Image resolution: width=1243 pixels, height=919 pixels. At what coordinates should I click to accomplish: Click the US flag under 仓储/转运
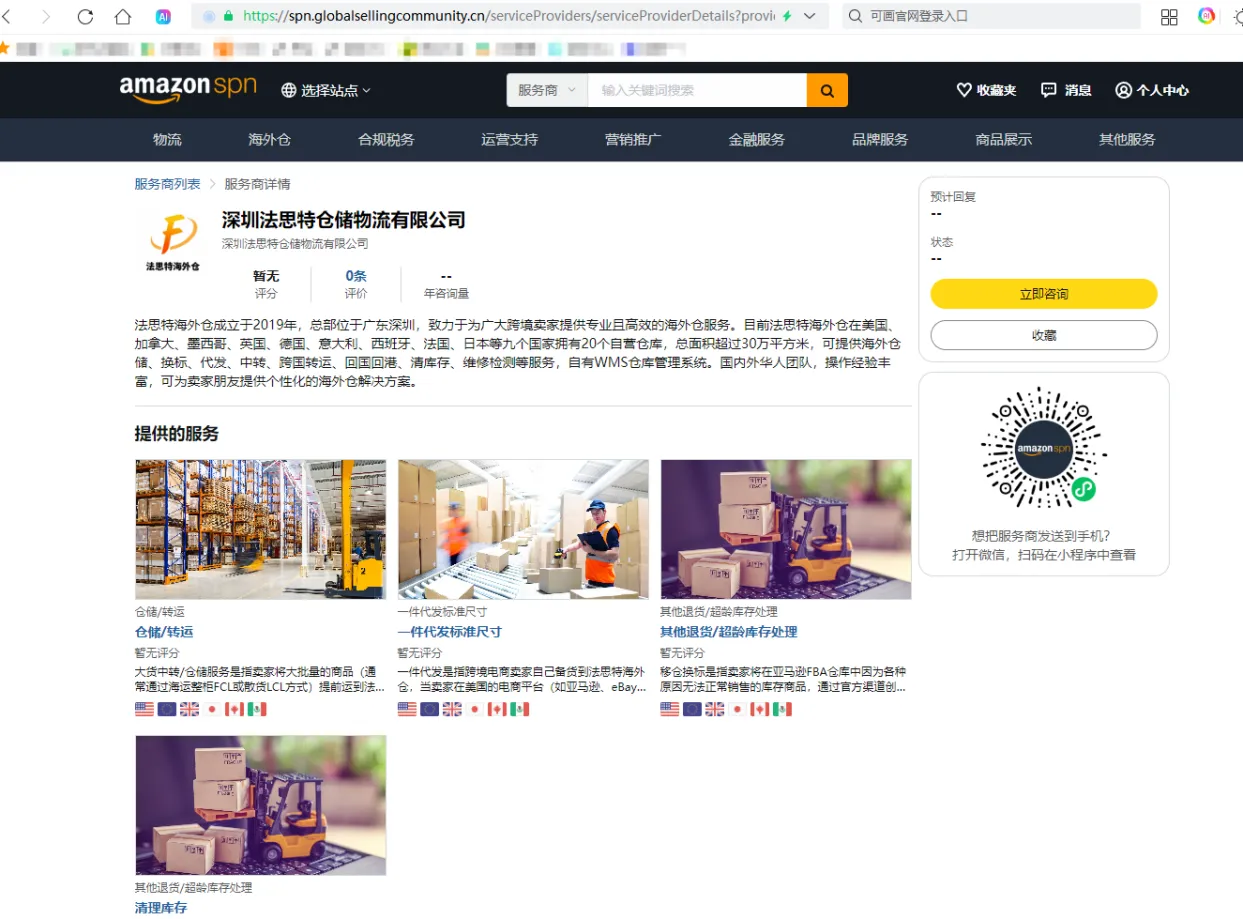[x=144, y=709]
